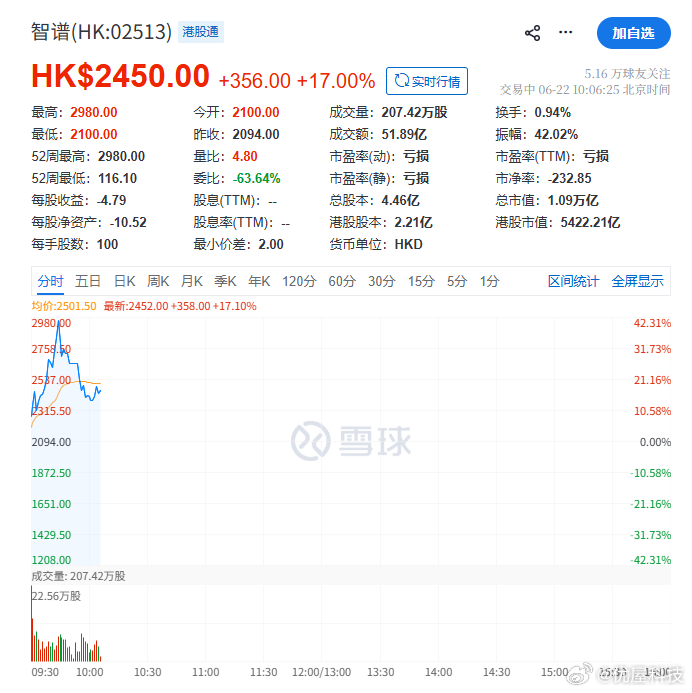Screen dimensions: 692x693
Task: Click the 港股通 tag
Action: [x=201, y=32]
